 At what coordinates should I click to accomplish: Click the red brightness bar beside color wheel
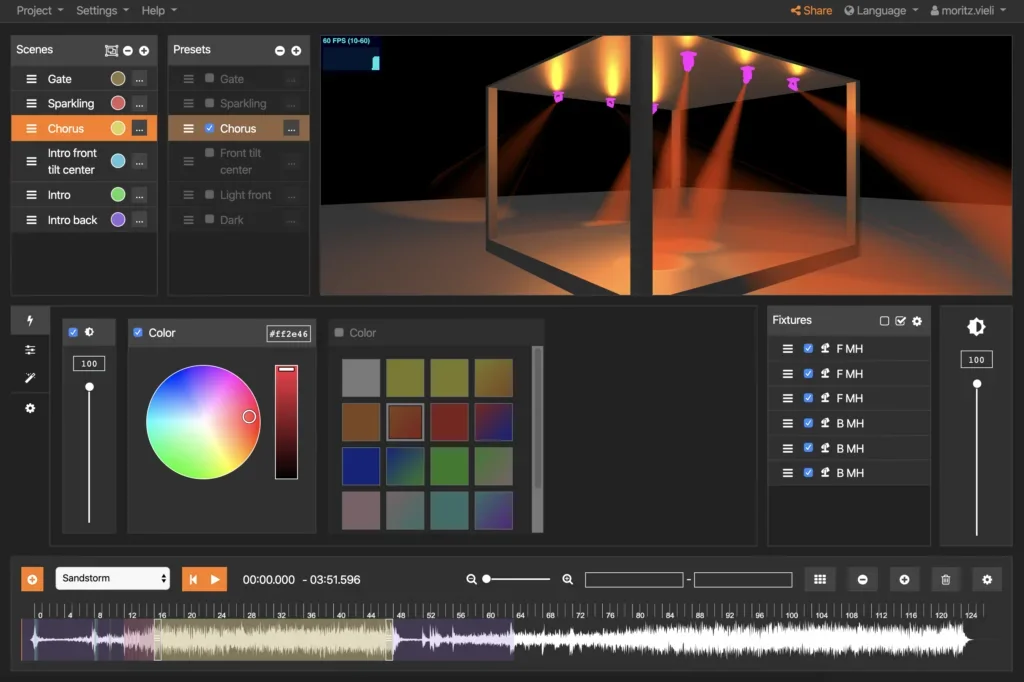coord(286,422)
